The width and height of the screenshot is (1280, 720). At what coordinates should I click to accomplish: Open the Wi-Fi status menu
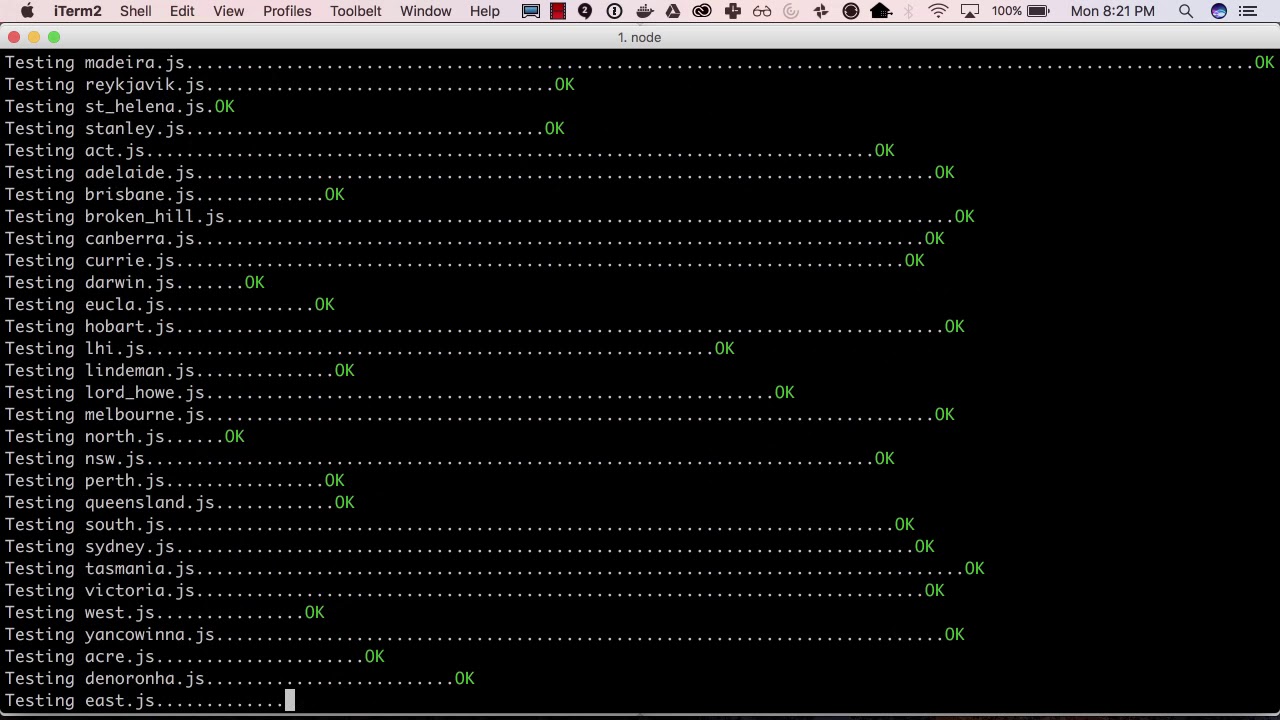pos(938,11)
